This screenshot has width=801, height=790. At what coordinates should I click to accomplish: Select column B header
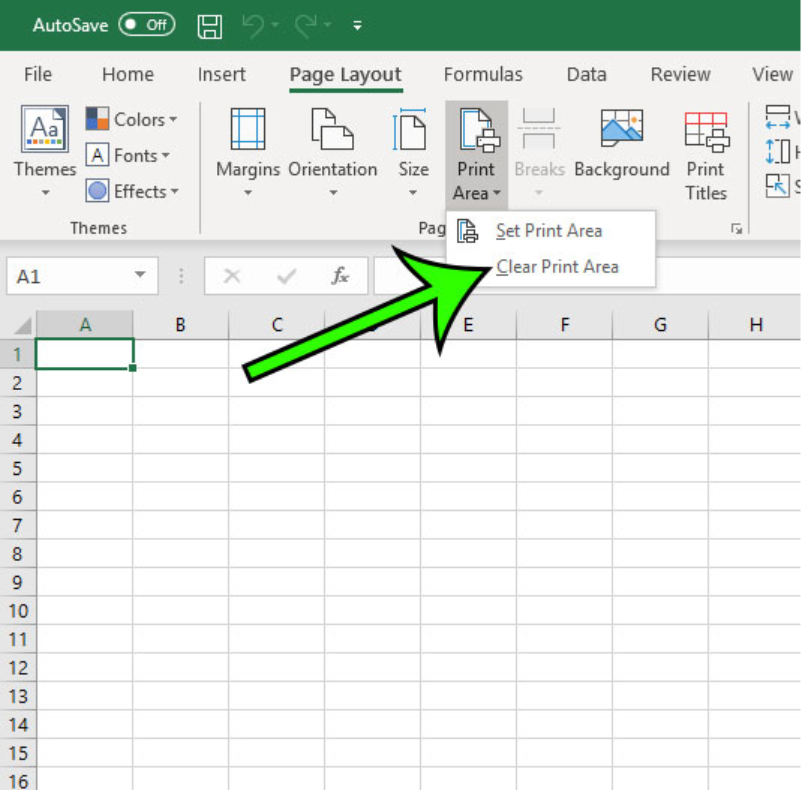pyautogui.click(x=180, y=324)
